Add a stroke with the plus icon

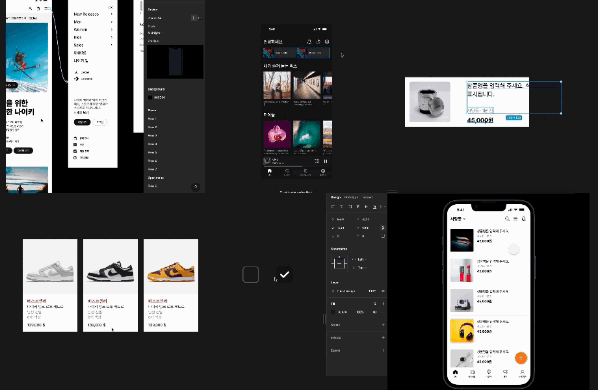[x=383, y=325]
